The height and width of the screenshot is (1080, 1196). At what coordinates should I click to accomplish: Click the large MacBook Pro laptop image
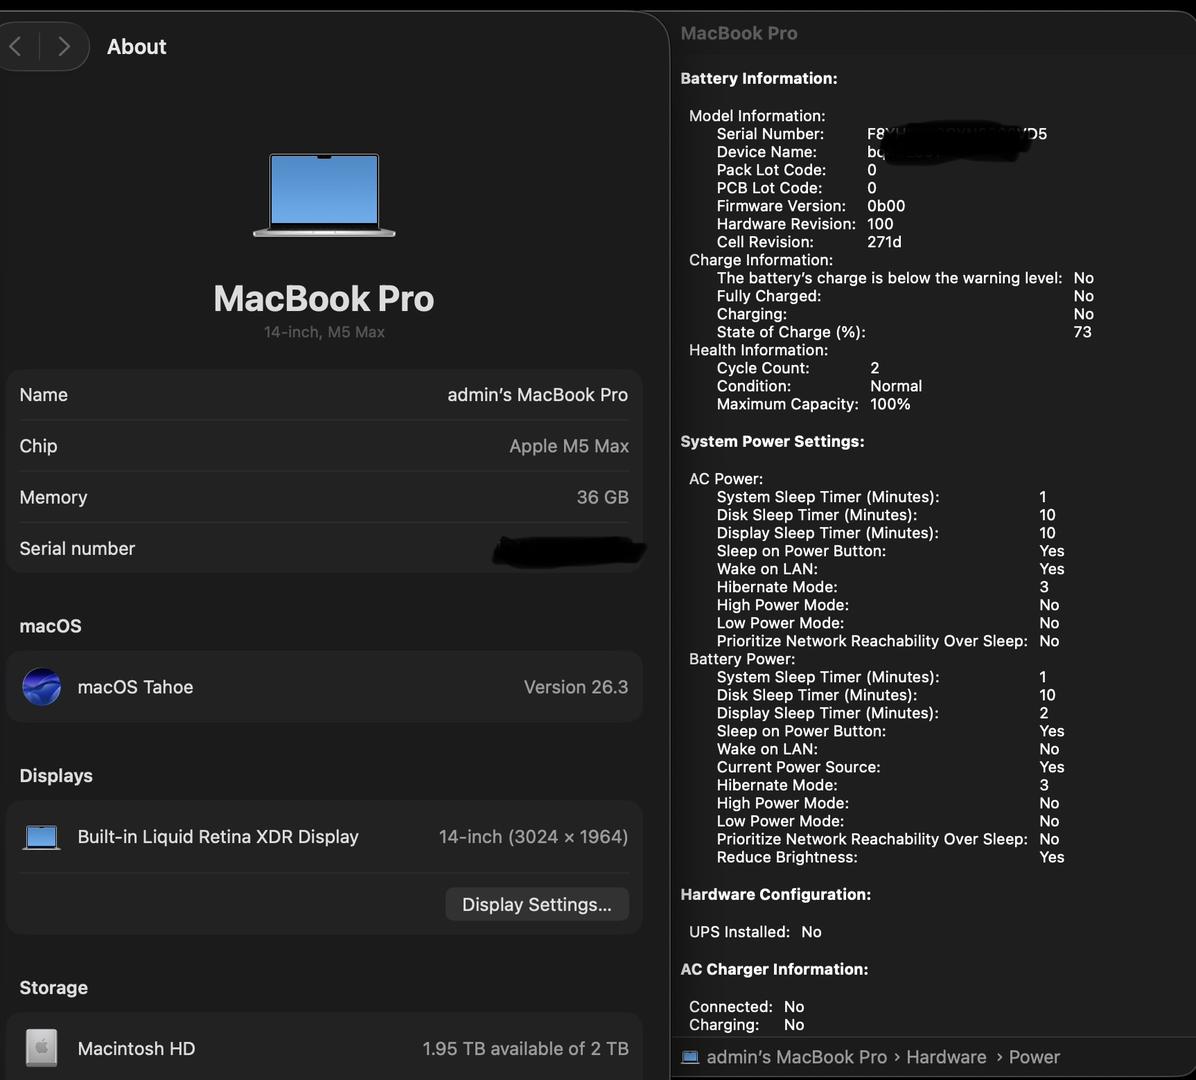click(324, 195)
